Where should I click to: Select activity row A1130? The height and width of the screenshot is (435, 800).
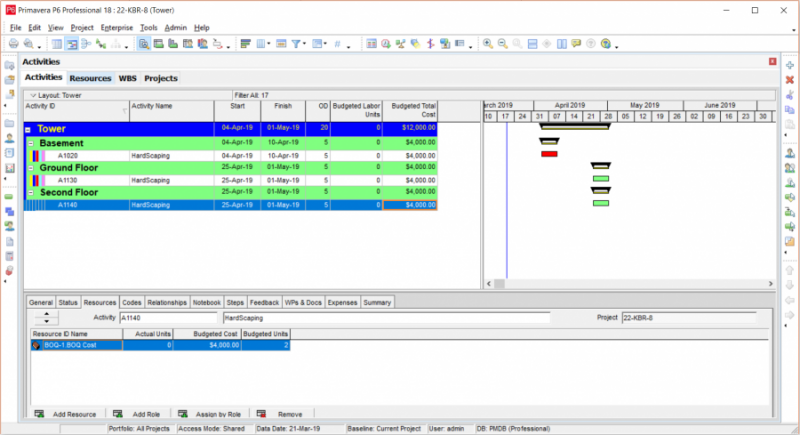coord(231,180)
